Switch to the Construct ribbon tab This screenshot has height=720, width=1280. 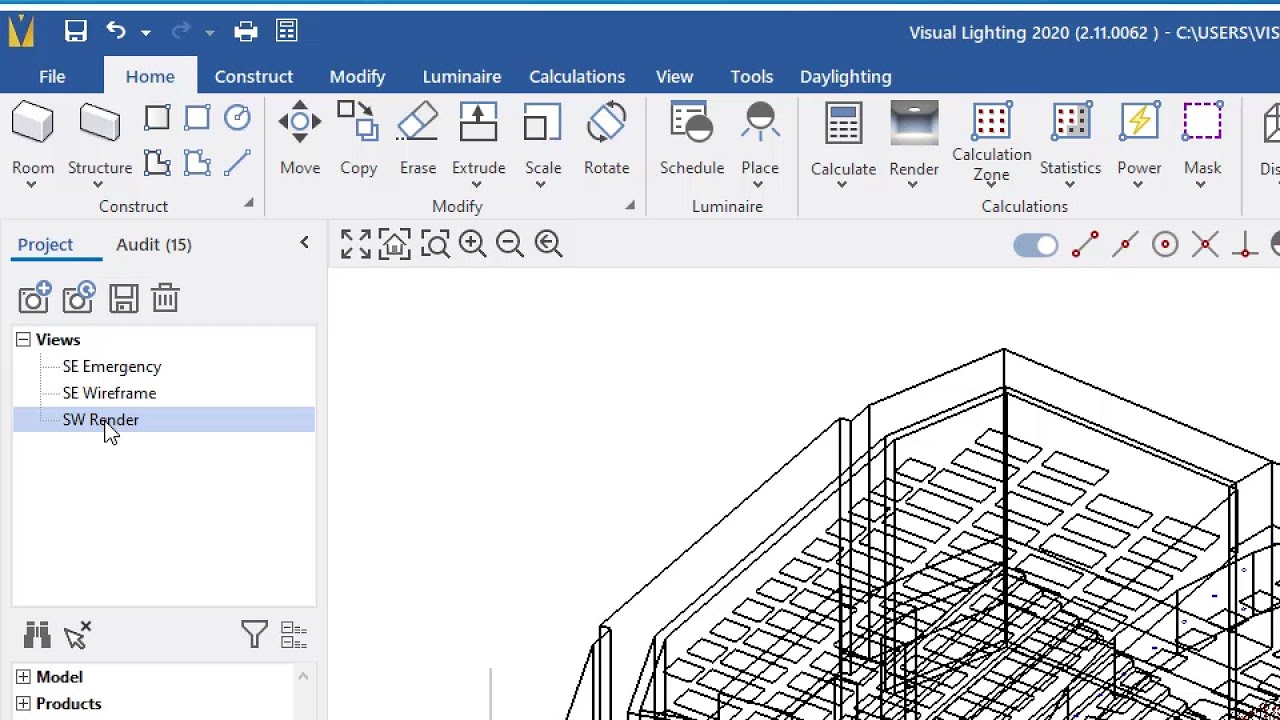pyautogui.click(x=254, y=76)
